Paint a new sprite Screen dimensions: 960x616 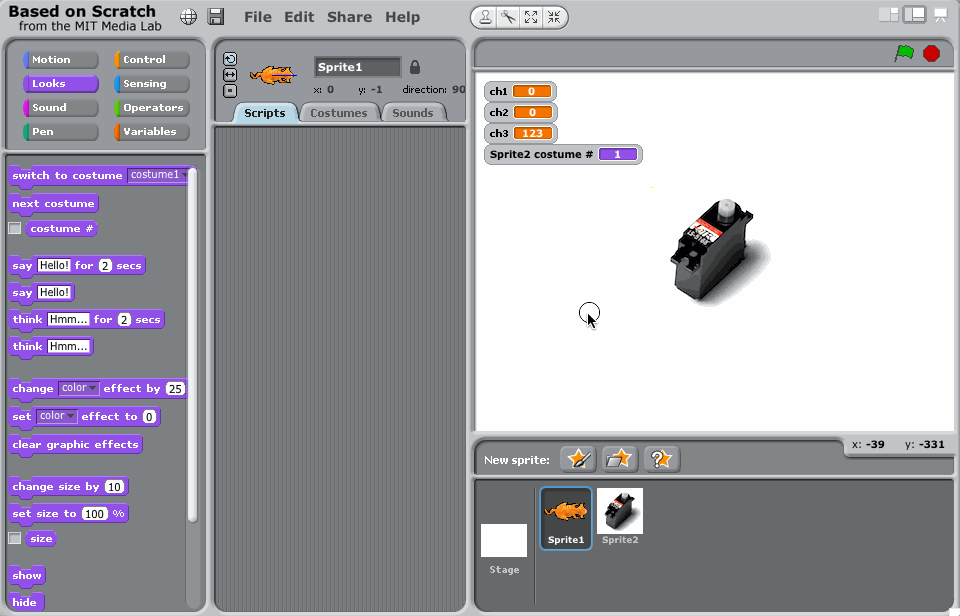578,459
